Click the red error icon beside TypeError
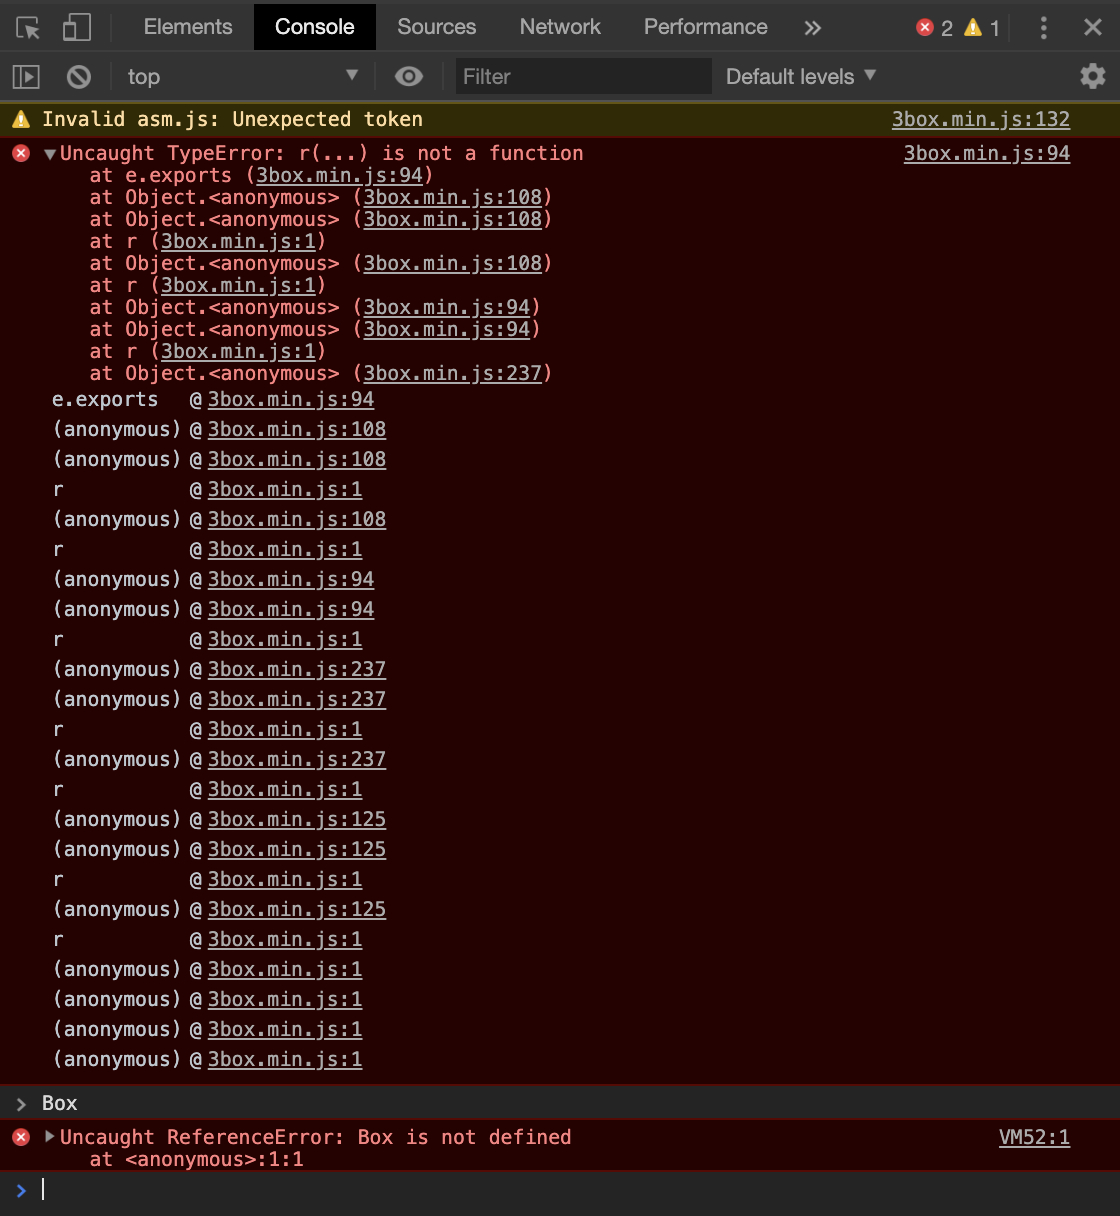This screenshot has width=1120, height=1216. click(x=21, y=153)
